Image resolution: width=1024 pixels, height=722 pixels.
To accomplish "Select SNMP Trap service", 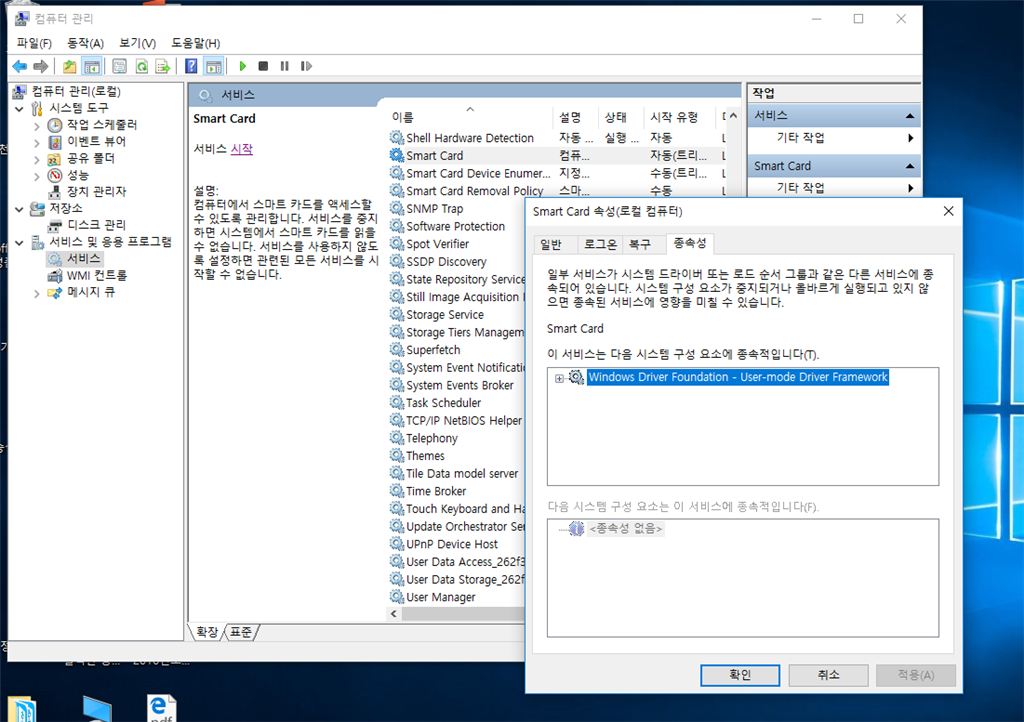I will [x=434, y=208].
